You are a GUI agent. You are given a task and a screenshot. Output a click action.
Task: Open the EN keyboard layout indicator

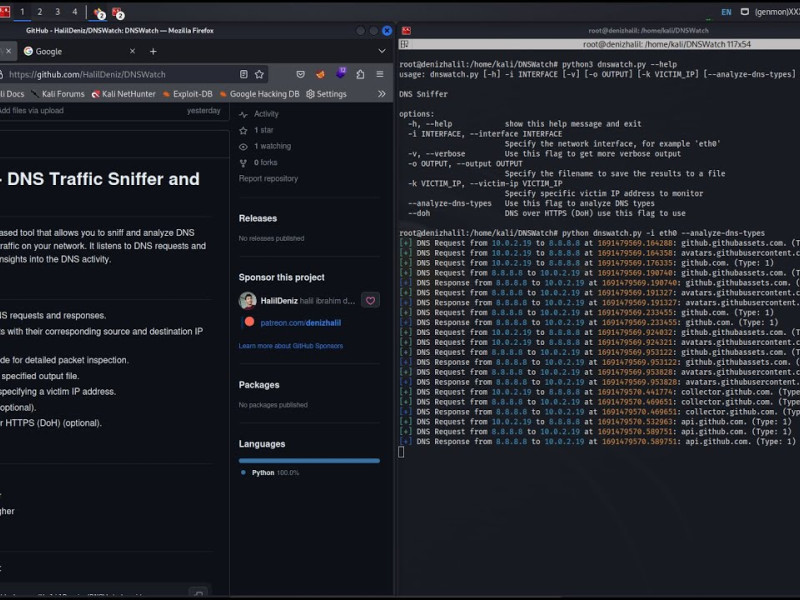[x=726, y=12]
